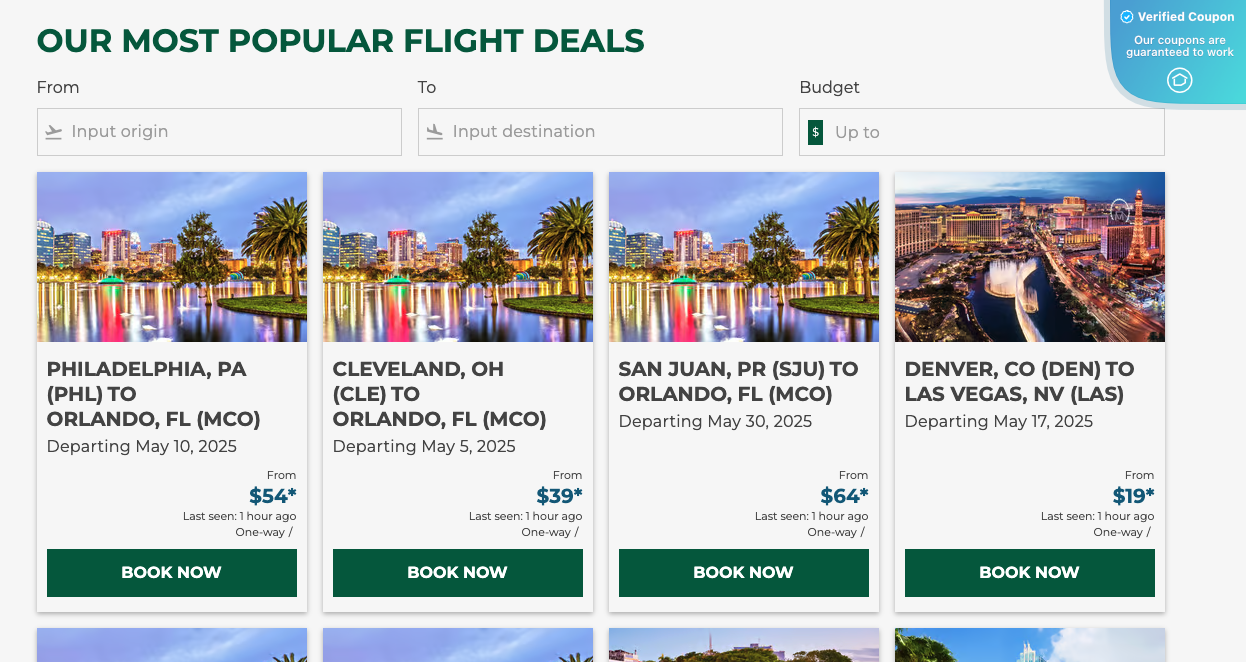Click the OUR MOST POPULAR FLIGHT DEALS heading

340,41
